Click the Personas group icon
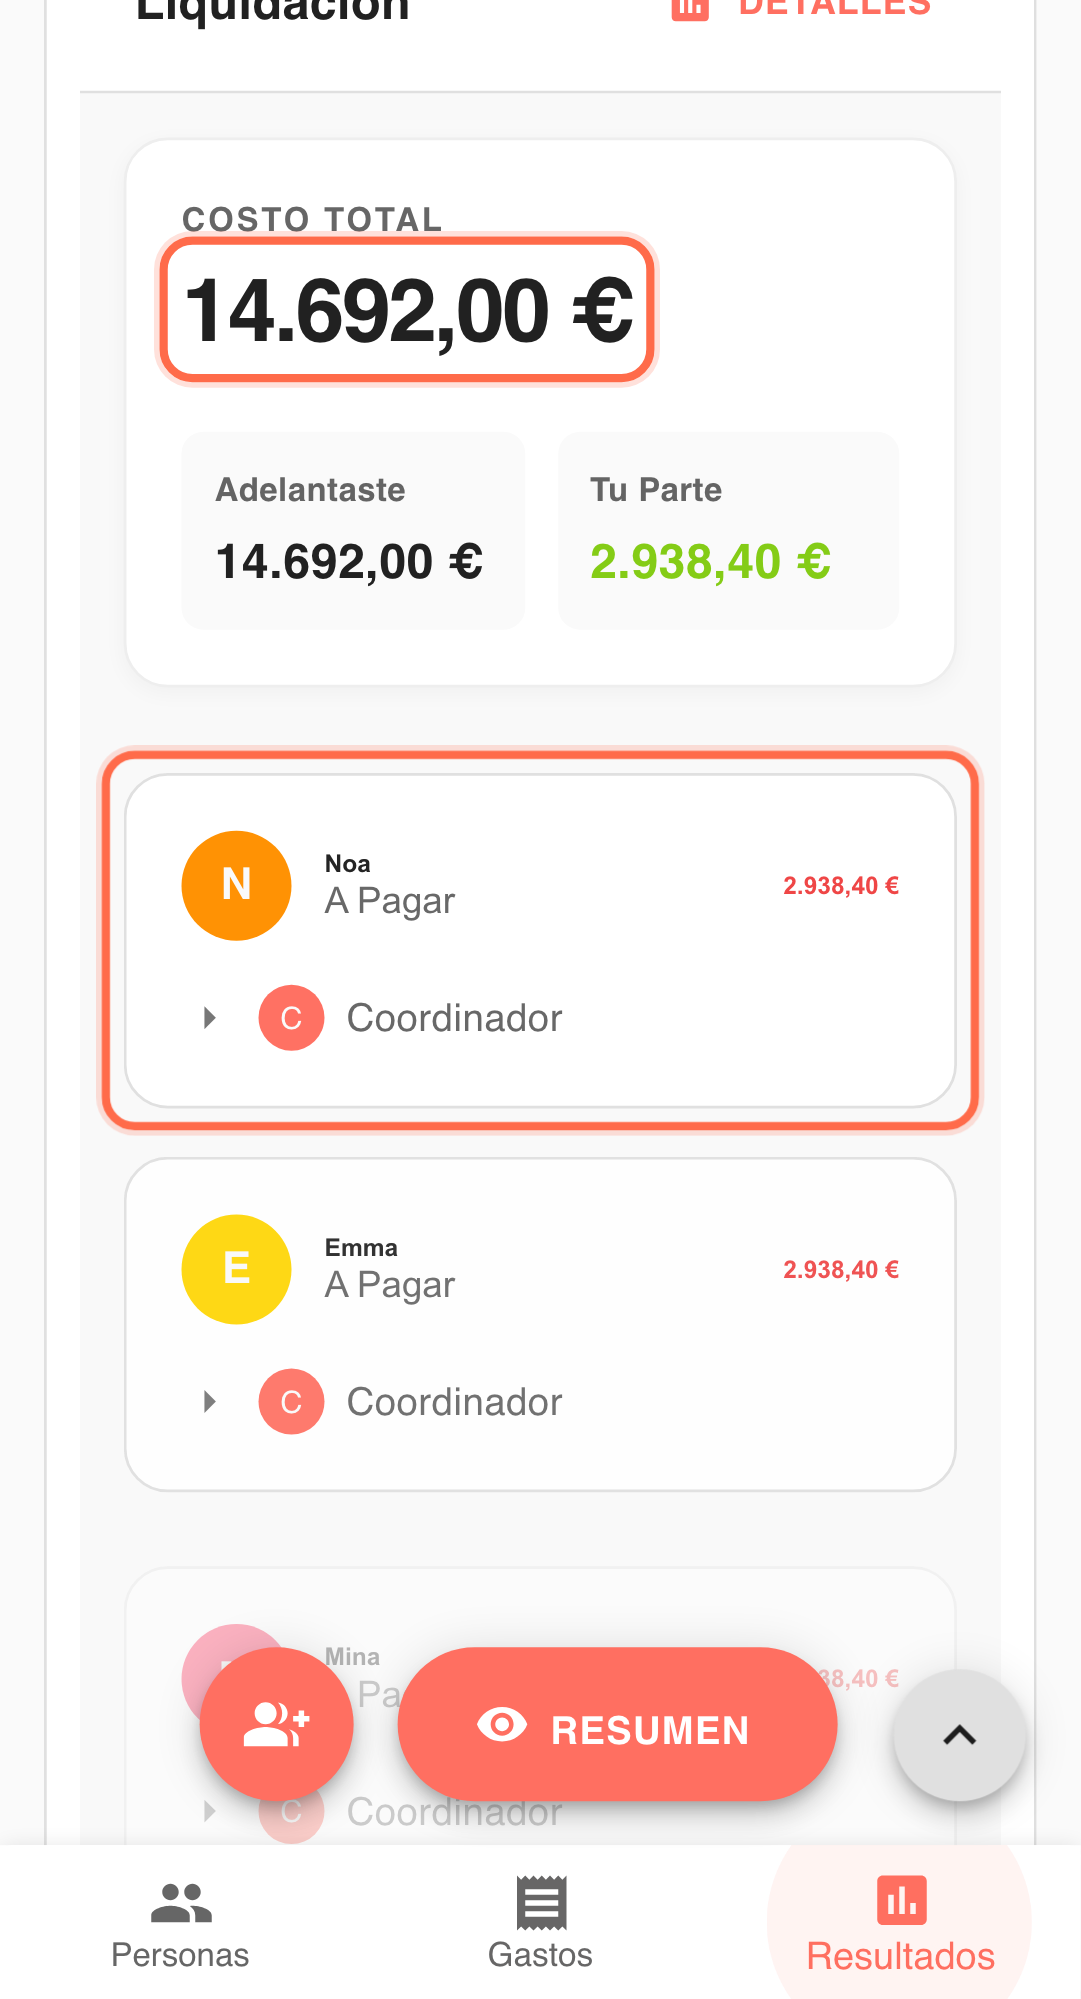 [181, 1902]
